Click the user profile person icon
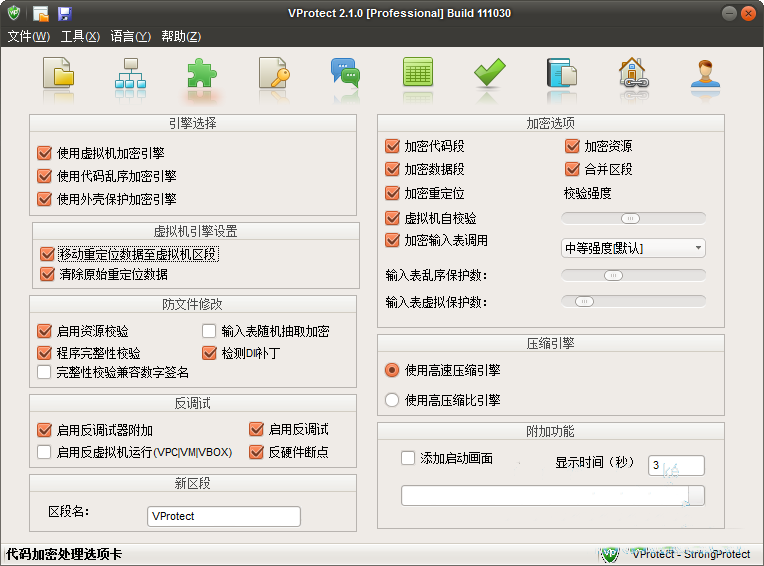The height and width of the screenshot is (566, 764). [x=706, y=76]
